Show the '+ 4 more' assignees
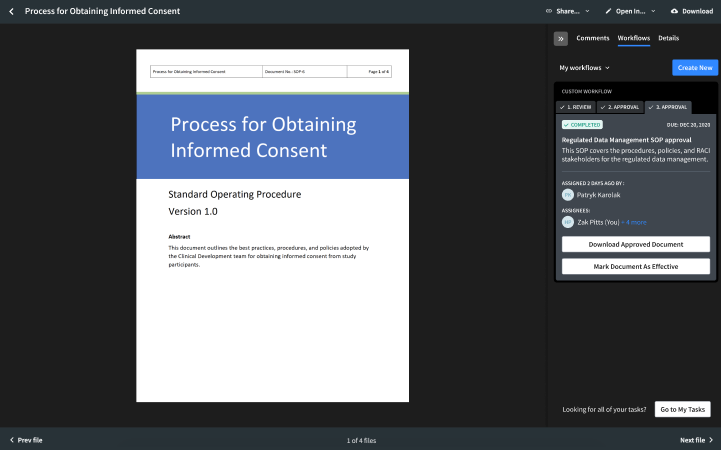This screenshot has width=721, height=450. (x=634, y=222)
